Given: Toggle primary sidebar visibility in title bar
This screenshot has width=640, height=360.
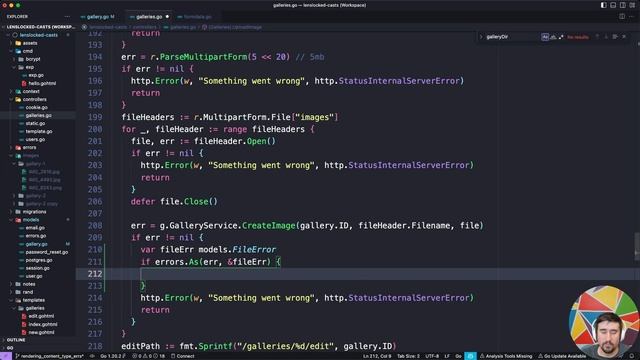Looking at the screenshot, I should click(604, 5).
